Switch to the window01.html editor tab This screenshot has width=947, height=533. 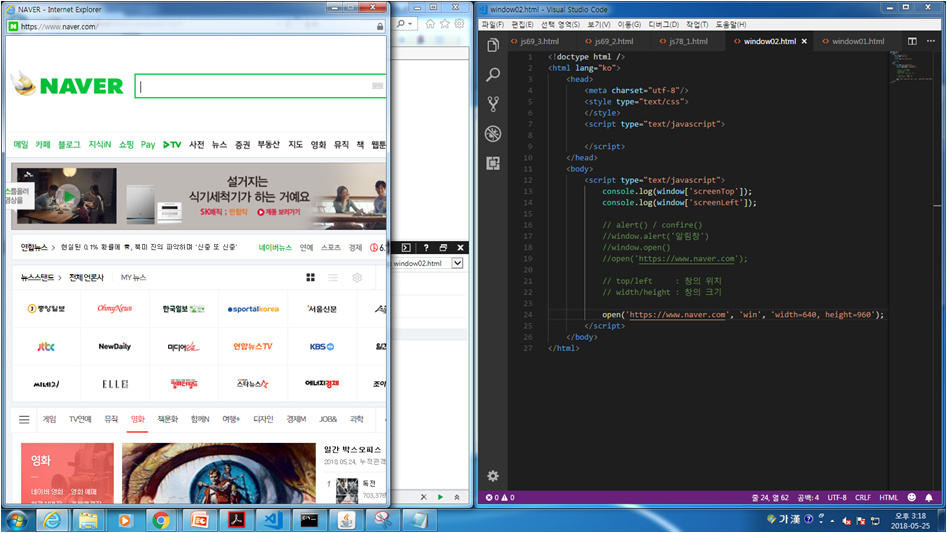[858, 42]
